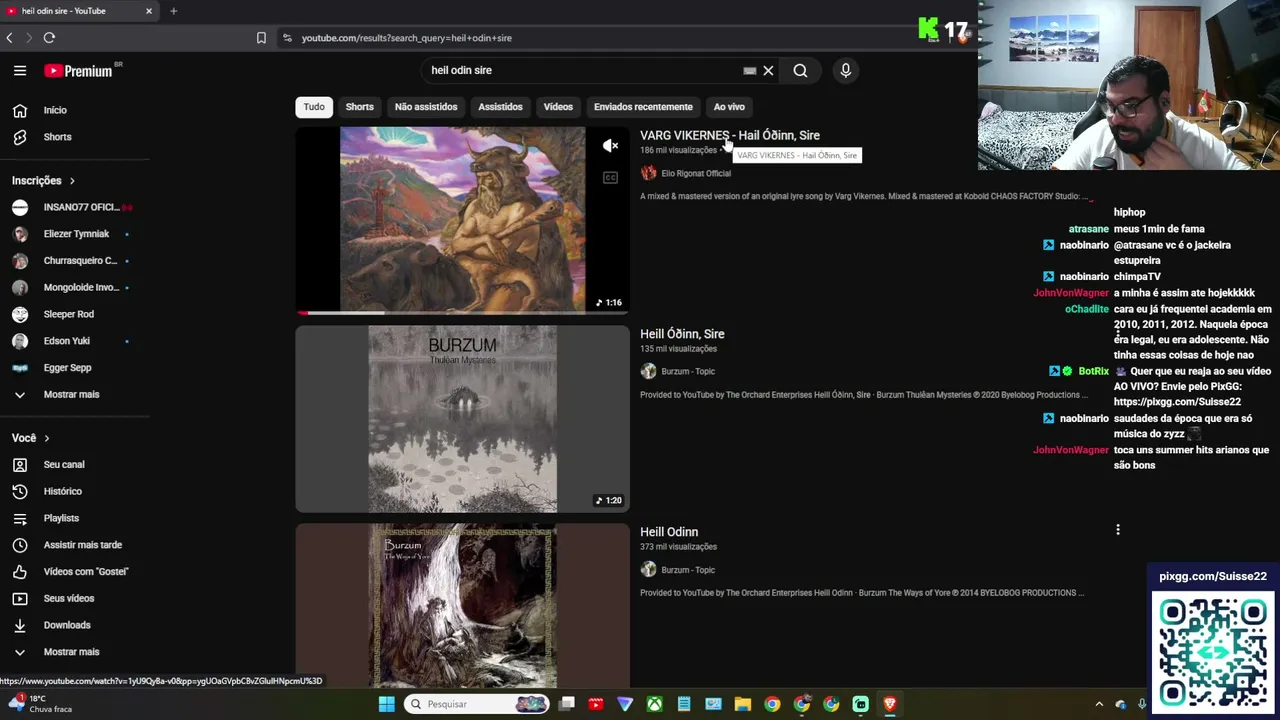The height and width of the screenshot is (720, 1280).
Task: Open the Xbox app on the taskbar
Action: tap(654, 704)
